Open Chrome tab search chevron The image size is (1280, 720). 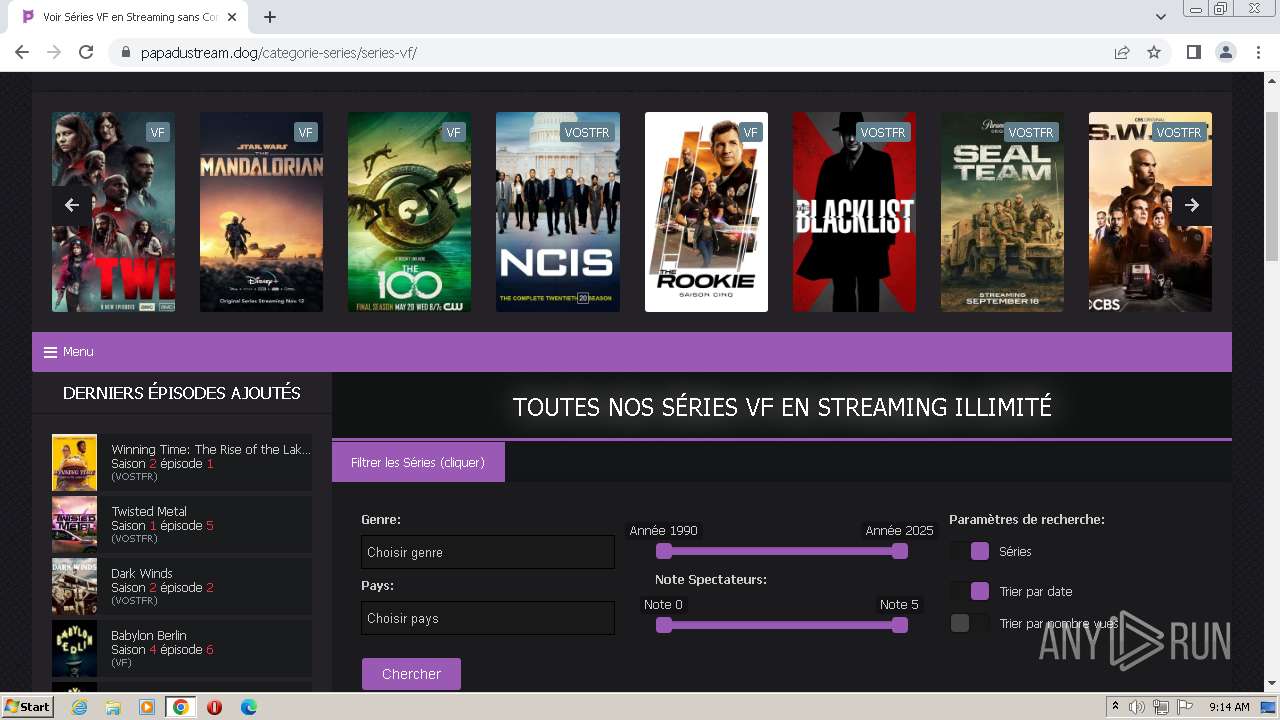click(x=1161, y=17)
